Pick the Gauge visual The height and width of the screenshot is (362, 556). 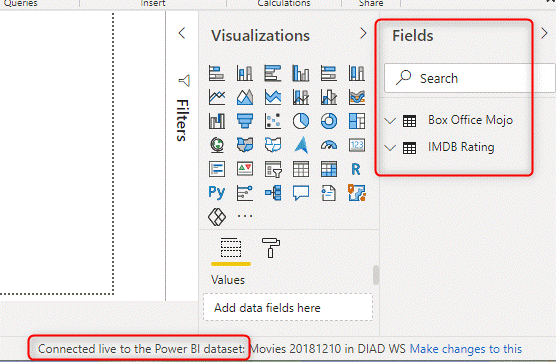point(329,145)
